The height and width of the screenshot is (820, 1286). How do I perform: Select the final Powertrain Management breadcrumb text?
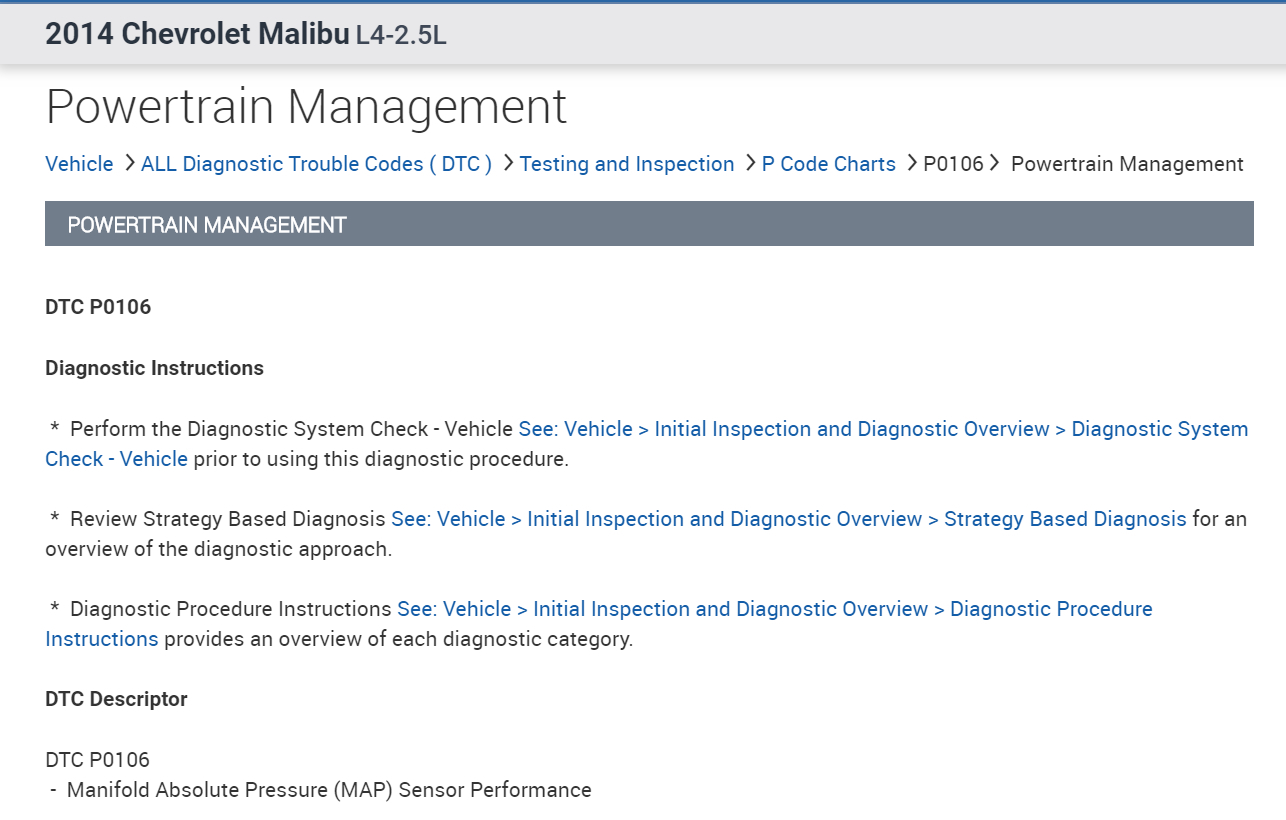(1127, 164)
